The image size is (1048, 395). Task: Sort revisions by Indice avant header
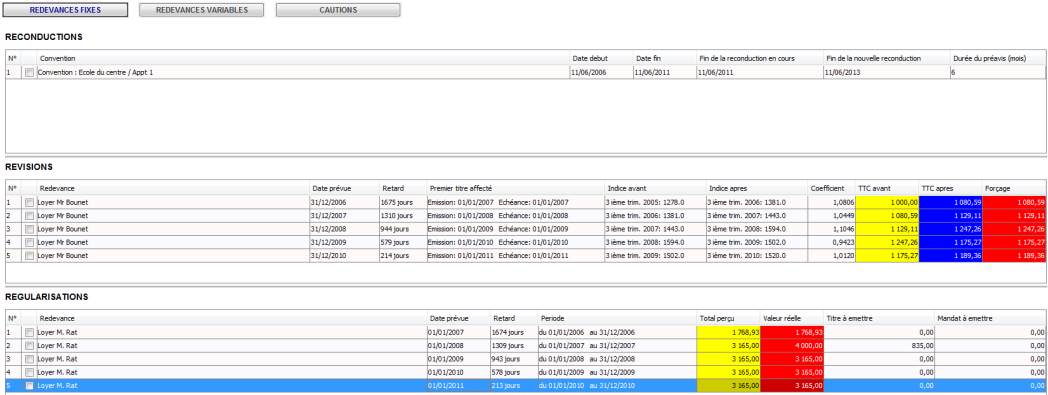pyautogui.click(x=655, y=188)
